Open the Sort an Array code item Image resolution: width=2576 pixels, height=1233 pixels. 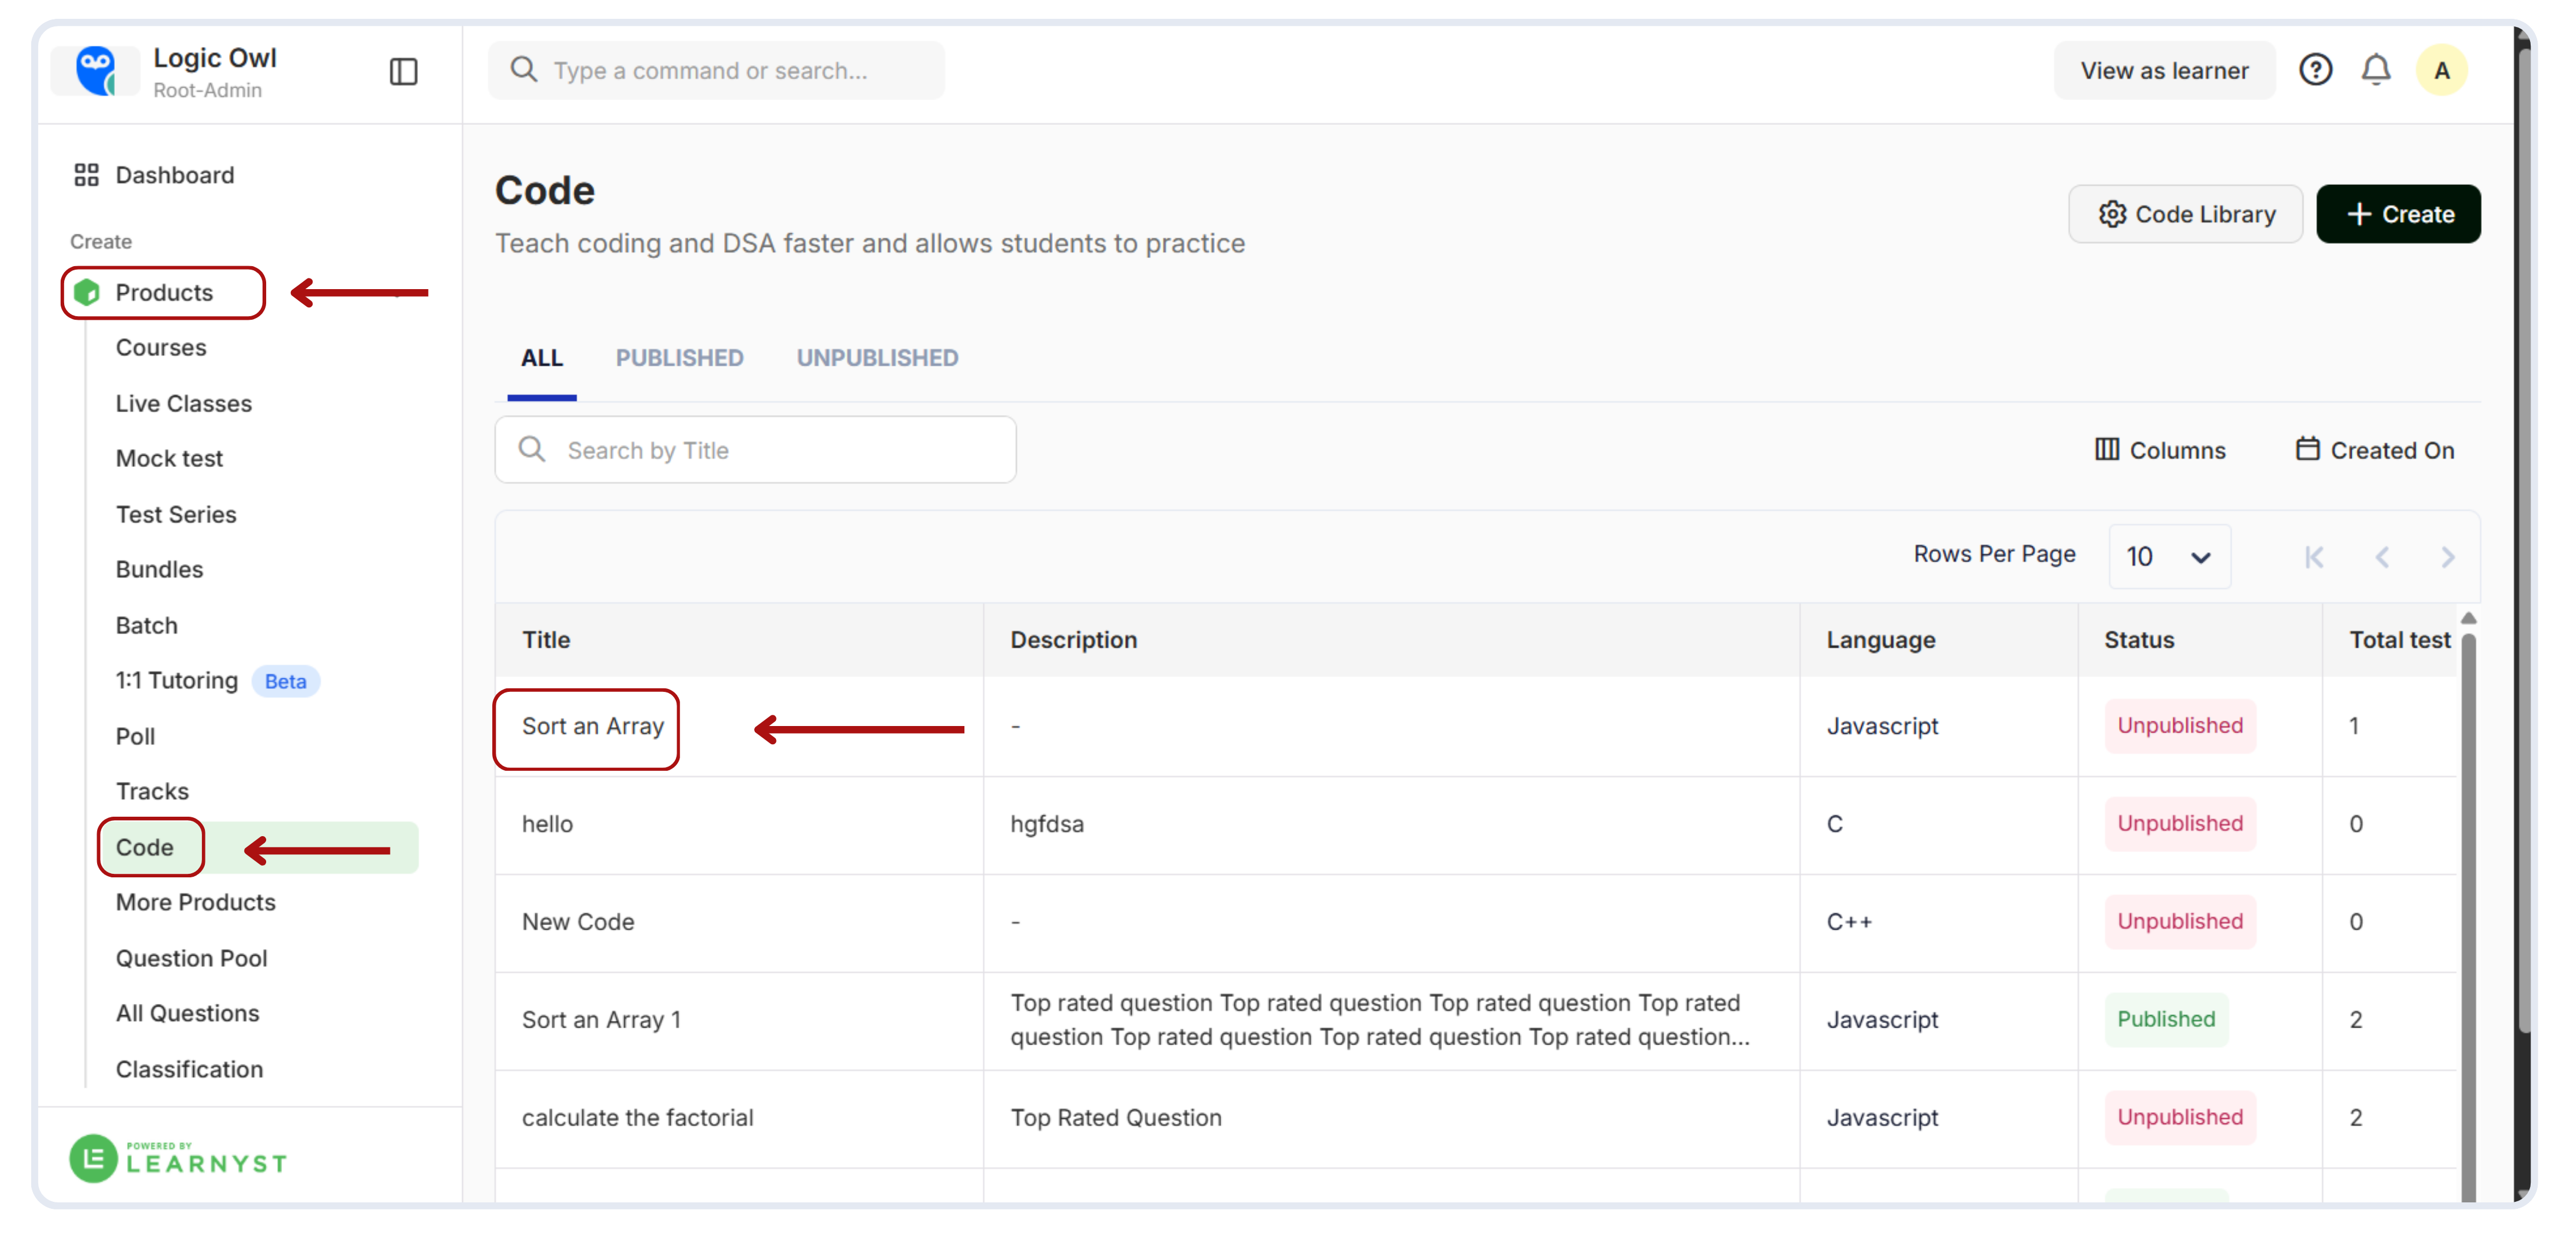(592, 726)
